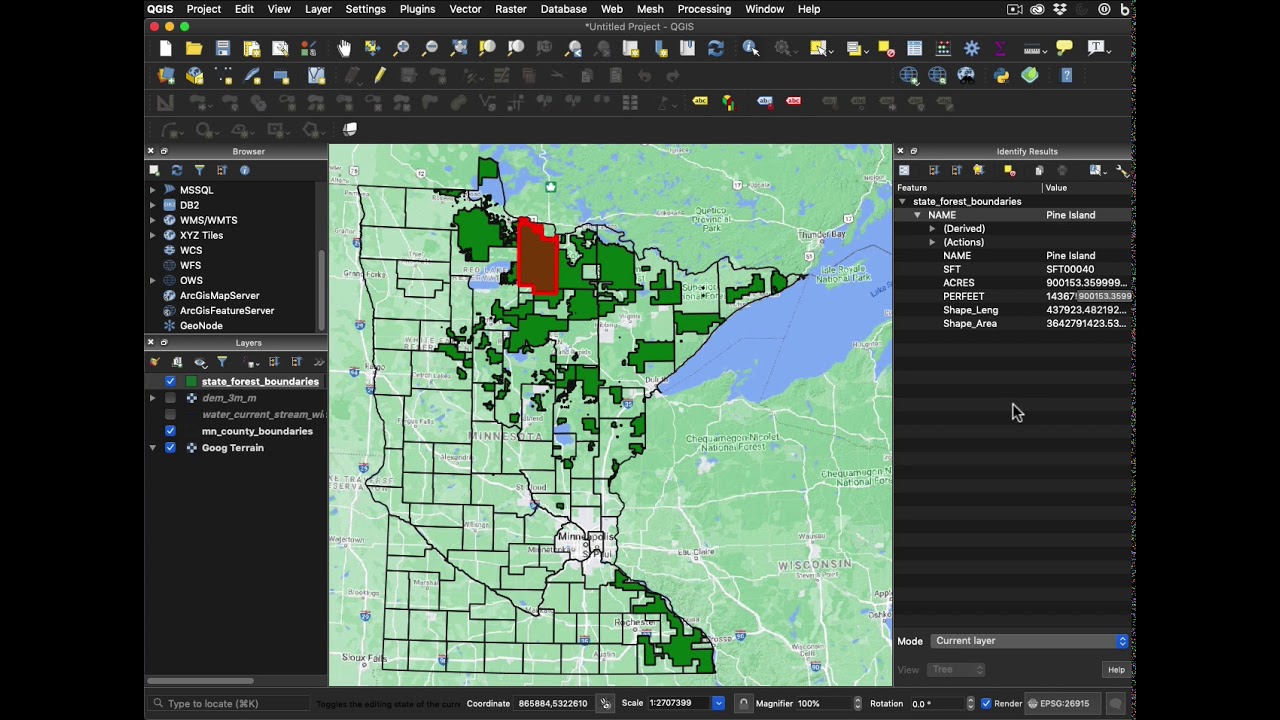Enable the dem_3m_m layer checkbox
Image resolution: width=1280 pixels, height=720 pixels.
point(170,398)
